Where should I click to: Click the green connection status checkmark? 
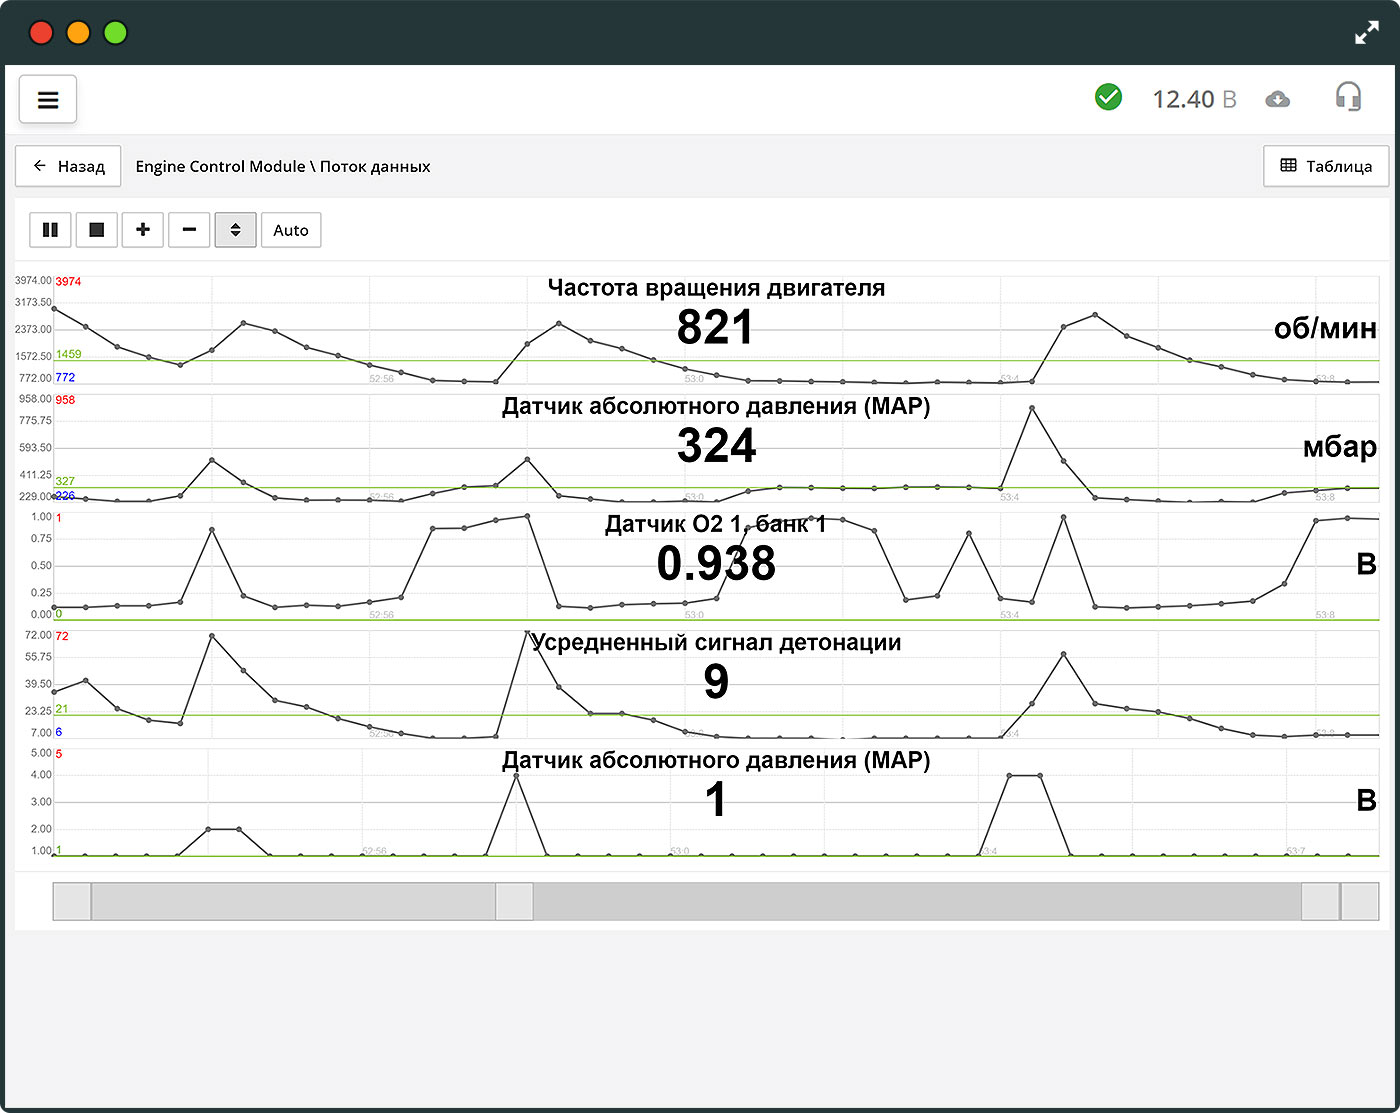(1108, 97)
